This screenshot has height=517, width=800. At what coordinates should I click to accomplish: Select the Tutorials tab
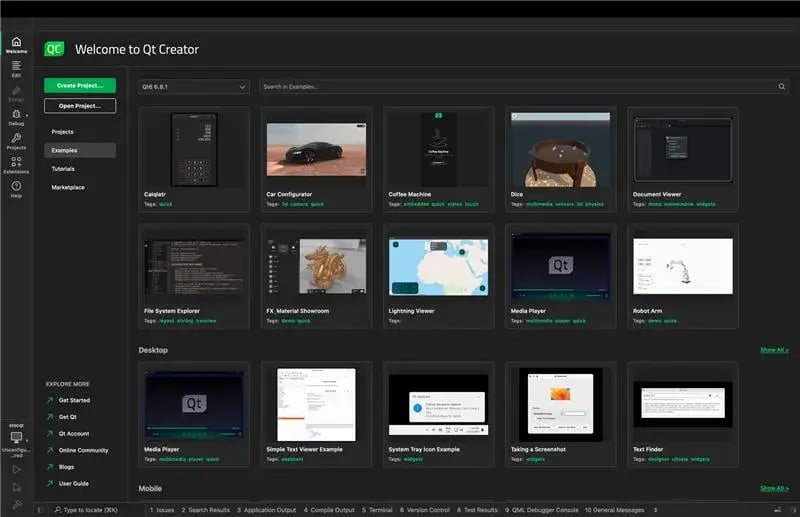click(63, 169)
